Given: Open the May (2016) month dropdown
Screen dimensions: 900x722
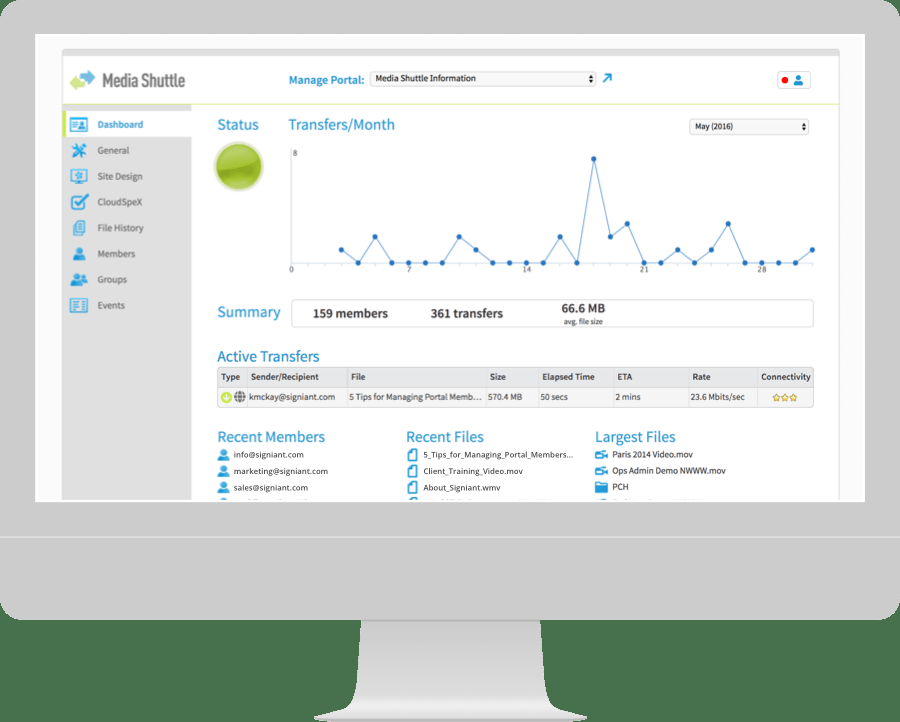Looking at the screenshot, I should pyautogui.click(x=748, y=127).
